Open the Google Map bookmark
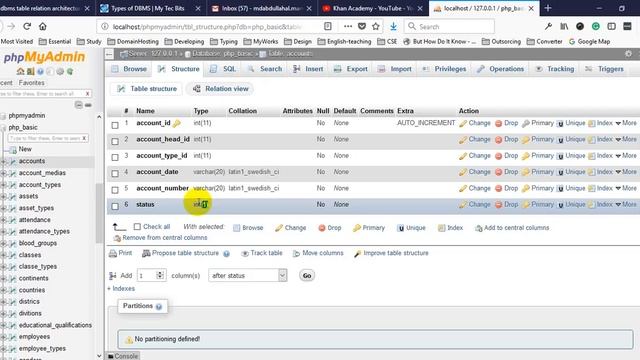 pyautogui.click(x=589, y=42)
